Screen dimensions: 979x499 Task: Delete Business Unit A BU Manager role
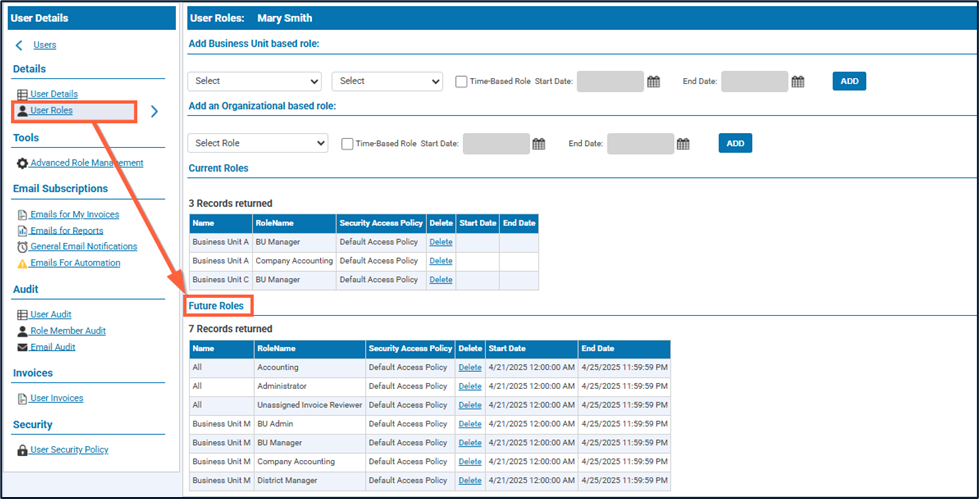click(x=441, y=242)
